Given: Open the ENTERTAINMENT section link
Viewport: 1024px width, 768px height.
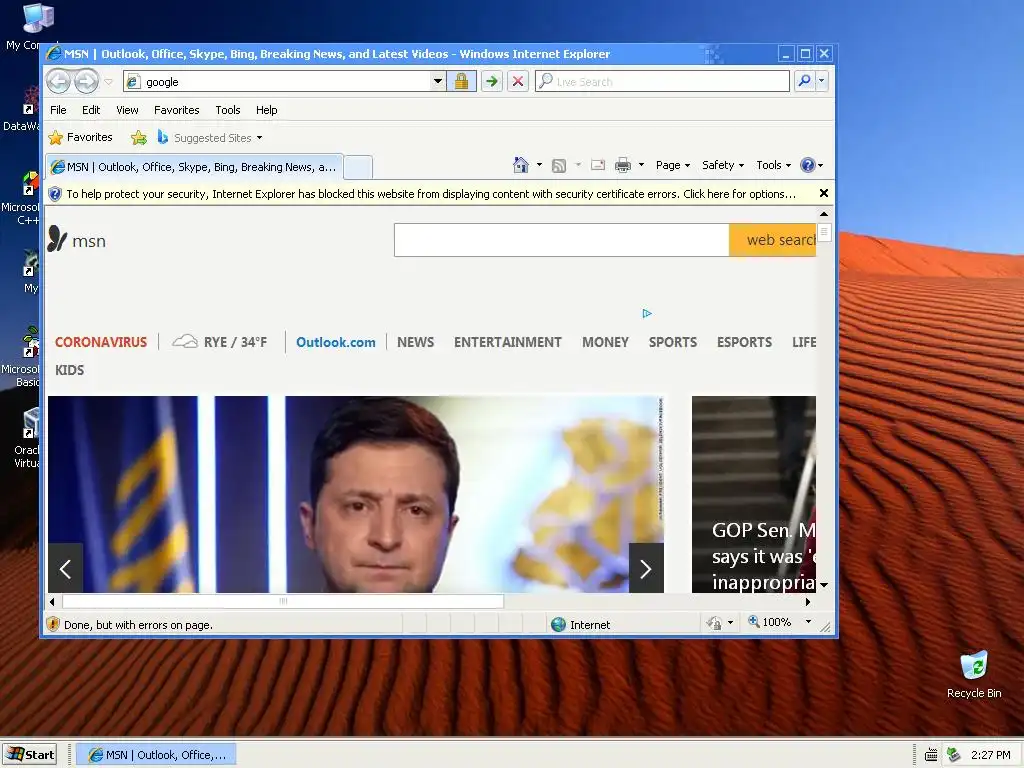Looking at the screenshot, I should (x=507, y=342).
